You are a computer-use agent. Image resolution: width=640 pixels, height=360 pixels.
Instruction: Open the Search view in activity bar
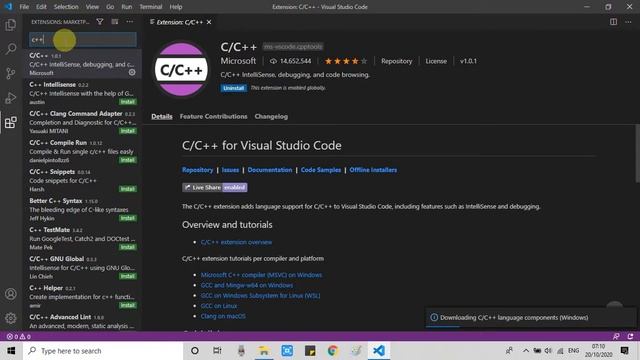pyautogui.click(x=11, y=49)
